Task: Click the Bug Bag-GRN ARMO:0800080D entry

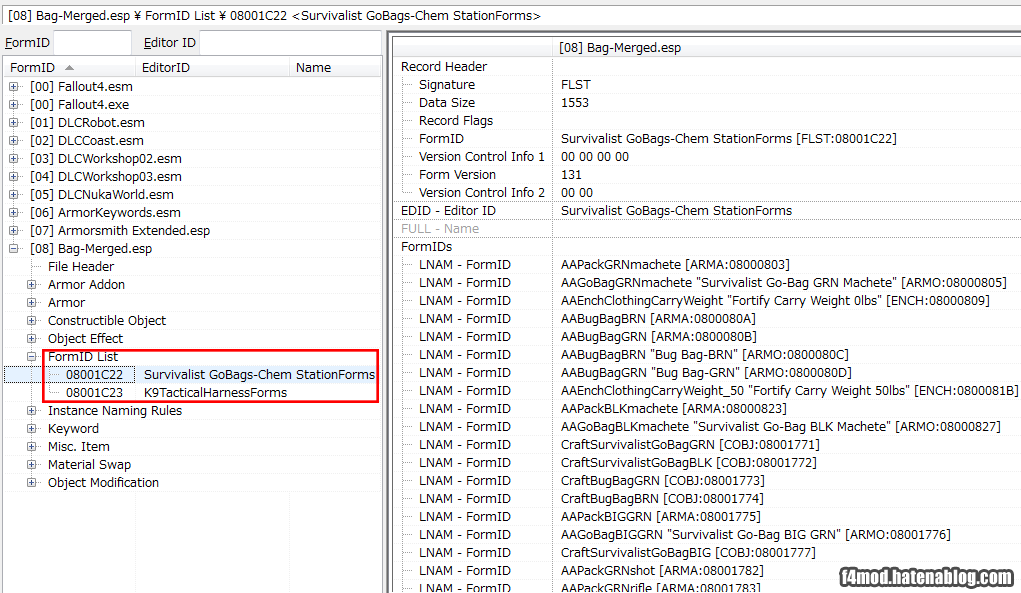Action: click(x=706, y=373)
